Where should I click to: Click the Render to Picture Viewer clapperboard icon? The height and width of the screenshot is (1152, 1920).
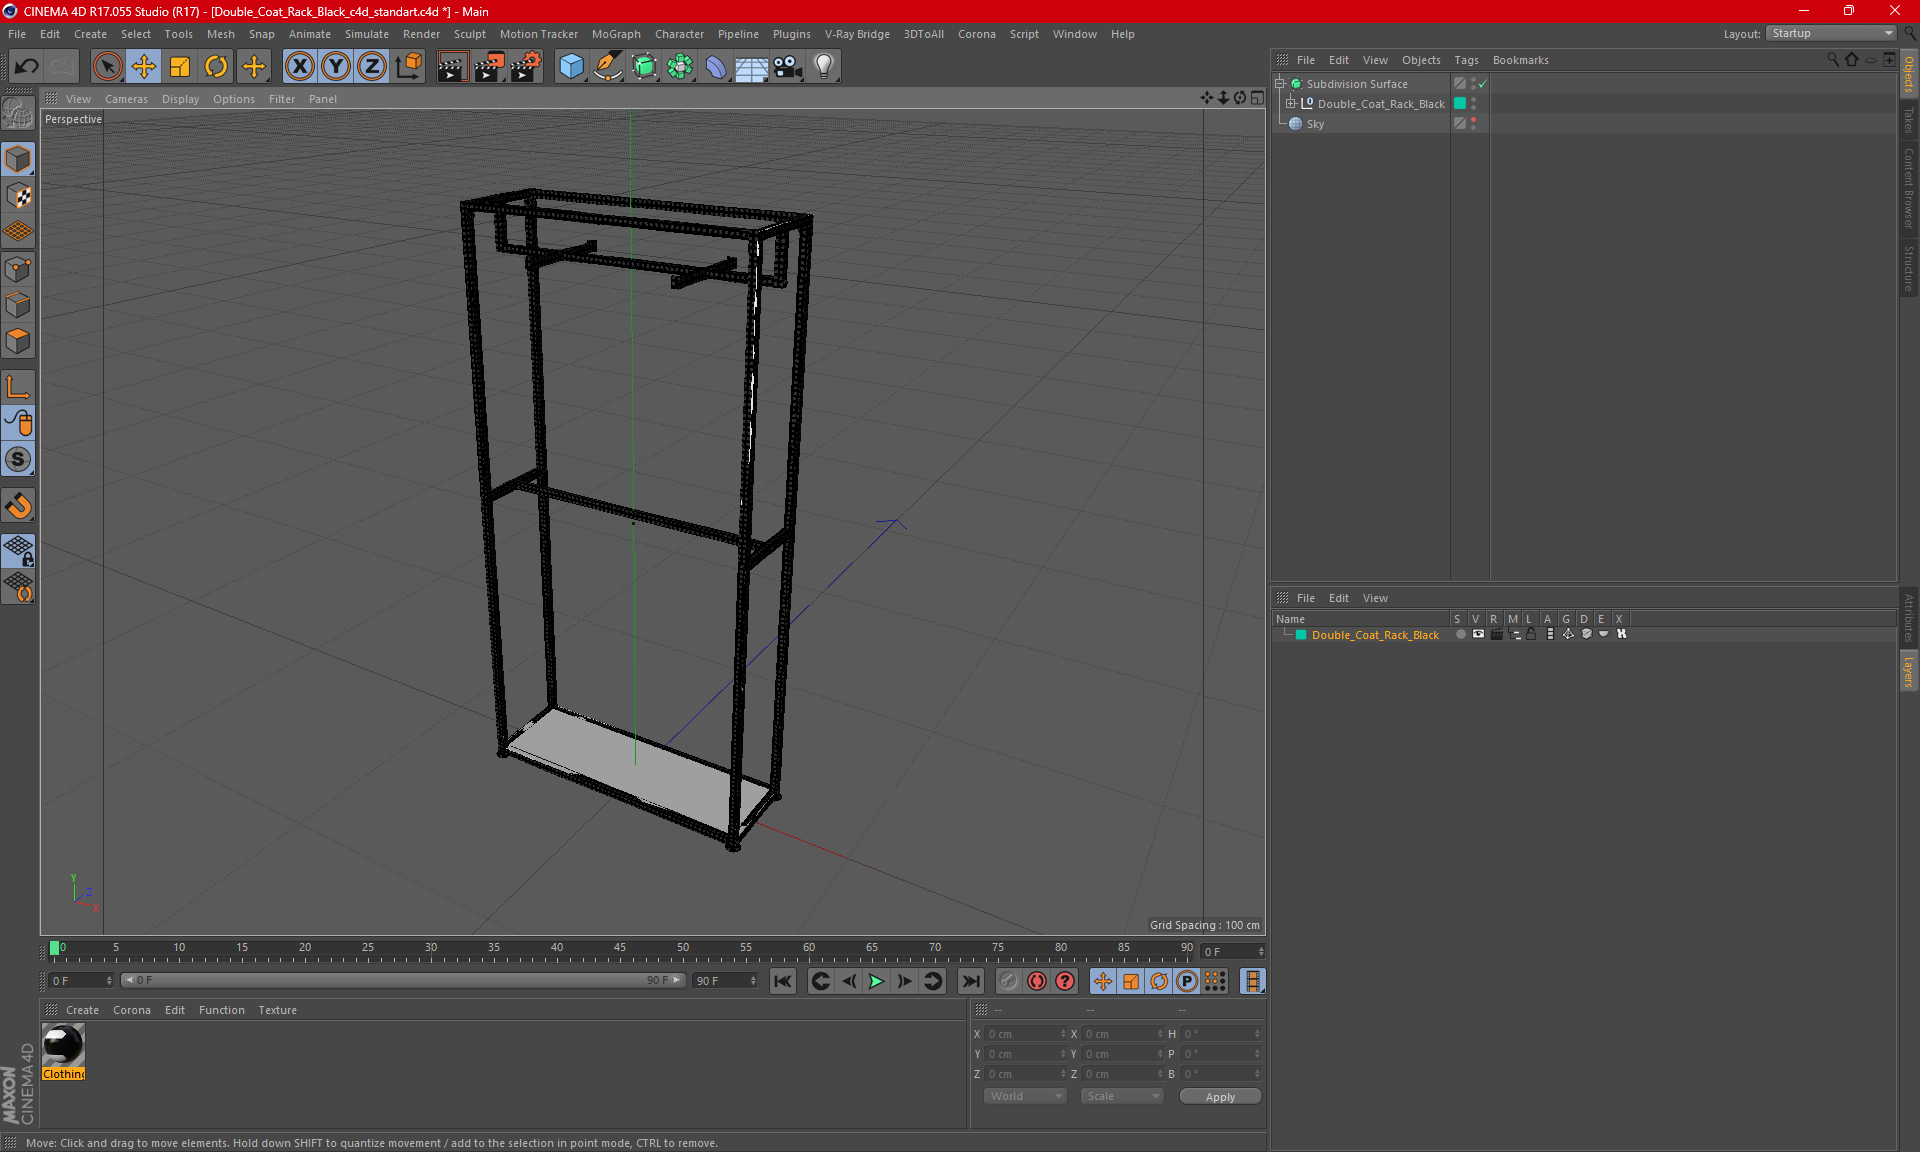[489, 67]
